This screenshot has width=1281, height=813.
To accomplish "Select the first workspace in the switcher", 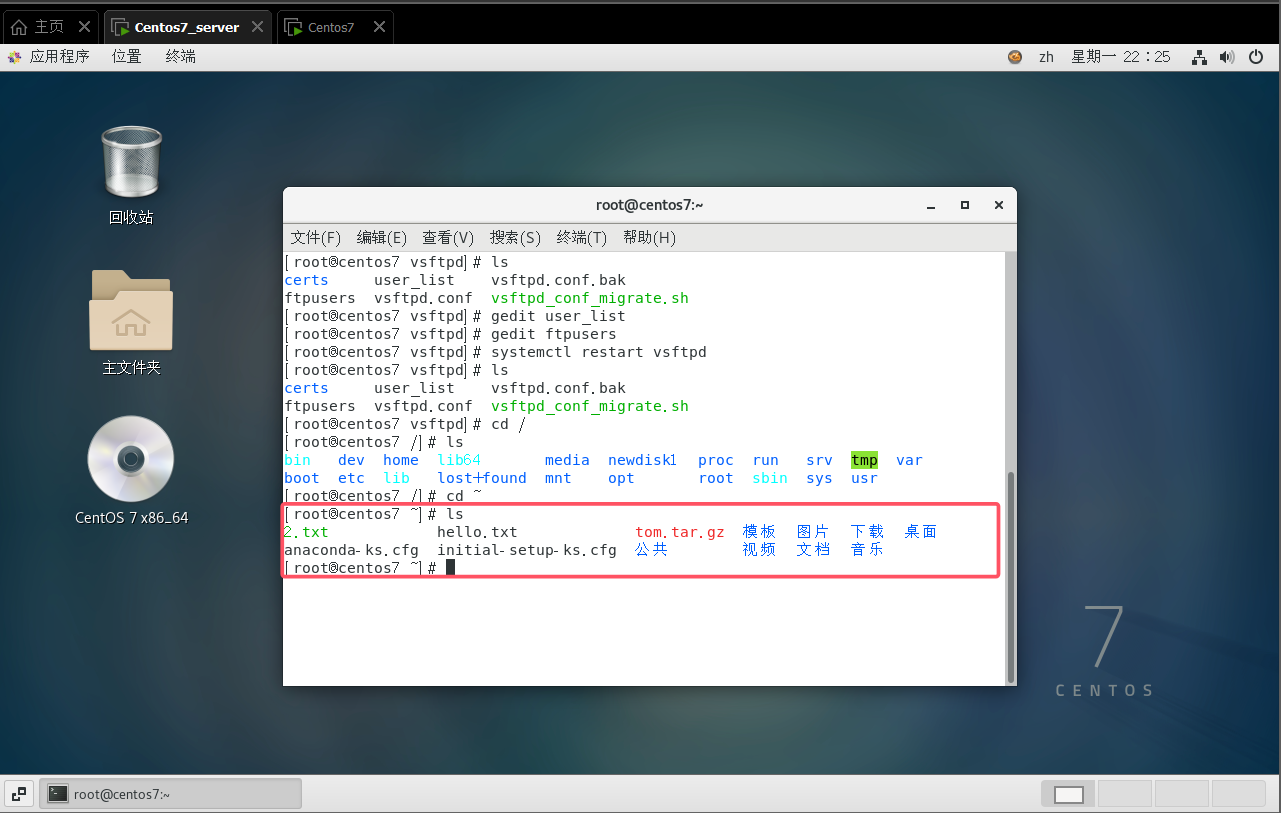I will [1068, 794].
